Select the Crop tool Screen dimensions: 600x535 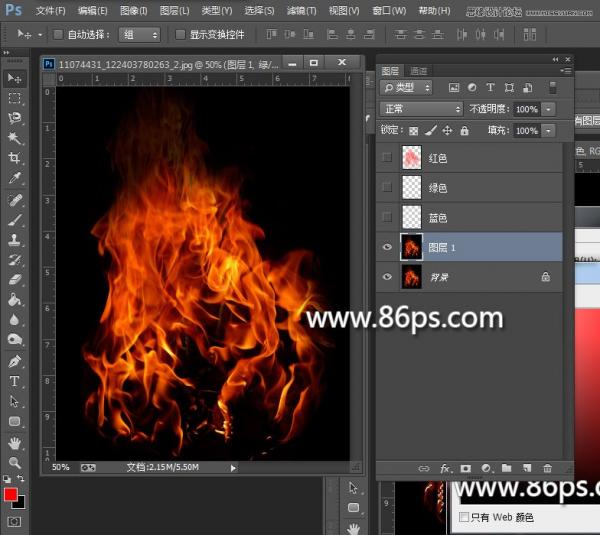15,158
